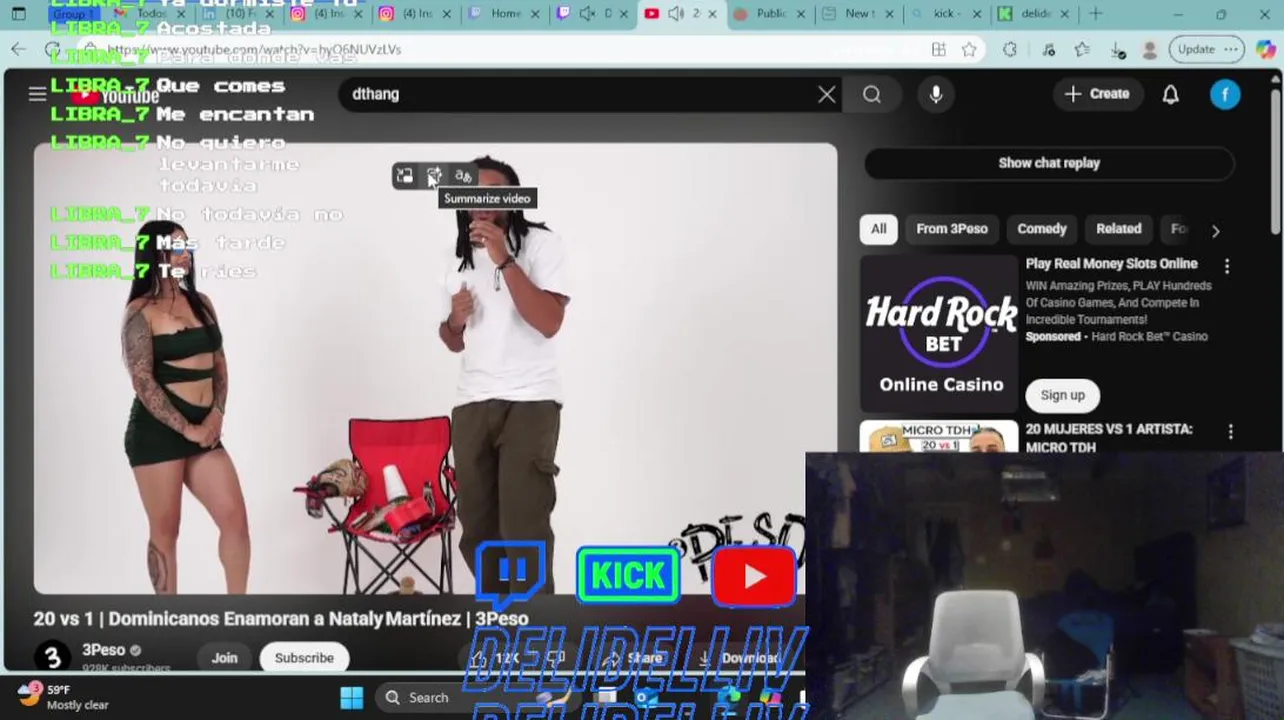Image resolution: width=1284 pixels, height=720 pixels.
Task: Add this page to favorites star
Action: (x=969, y=50)
